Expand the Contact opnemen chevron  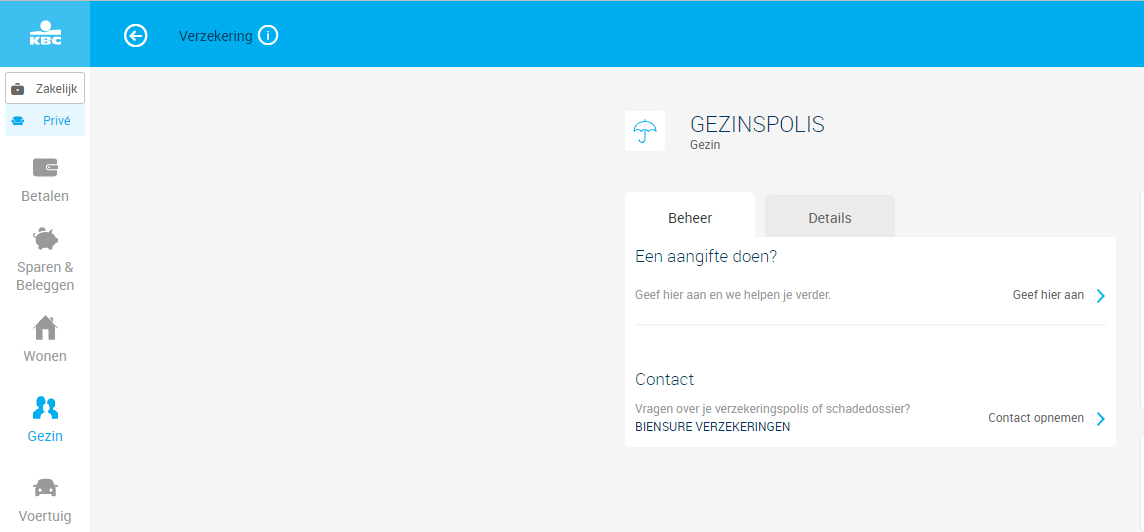coord(1101,418)
